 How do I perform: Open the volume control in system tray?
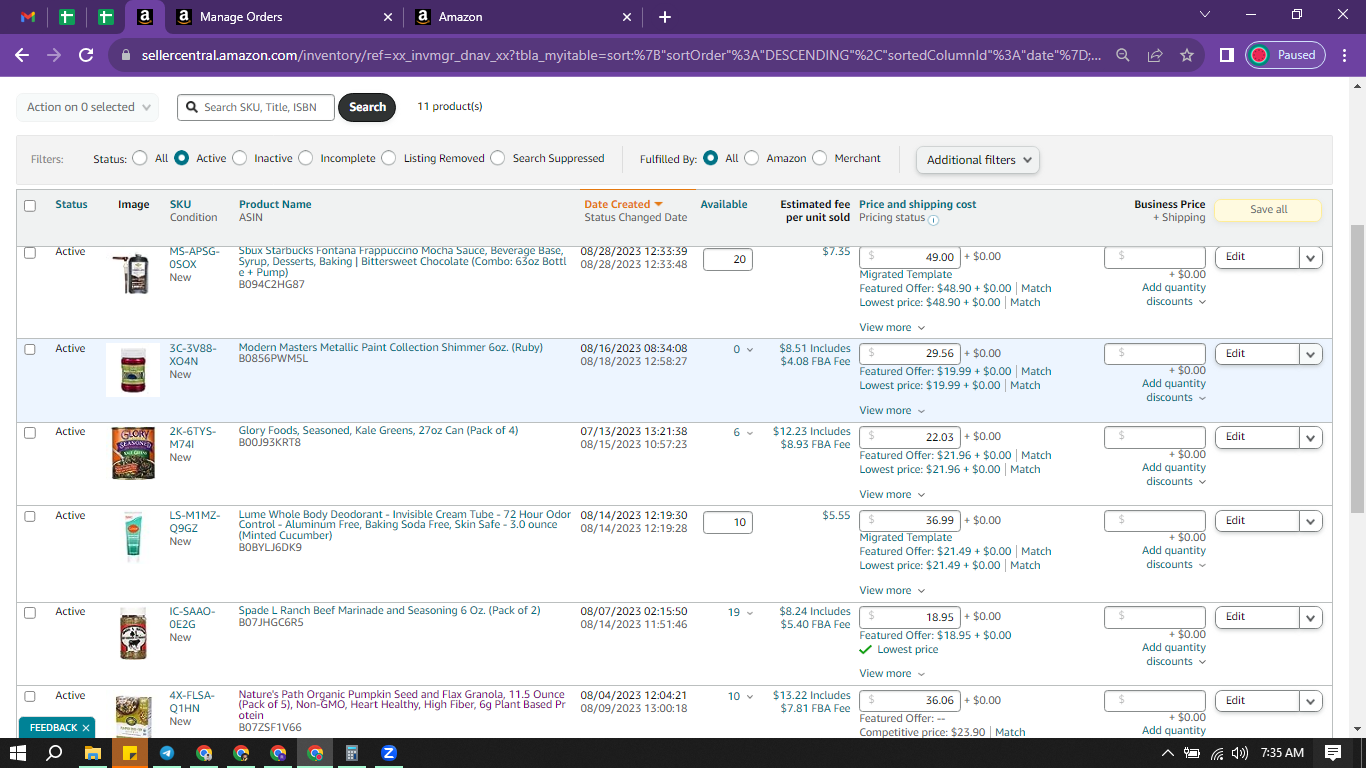click(1240, 753)
